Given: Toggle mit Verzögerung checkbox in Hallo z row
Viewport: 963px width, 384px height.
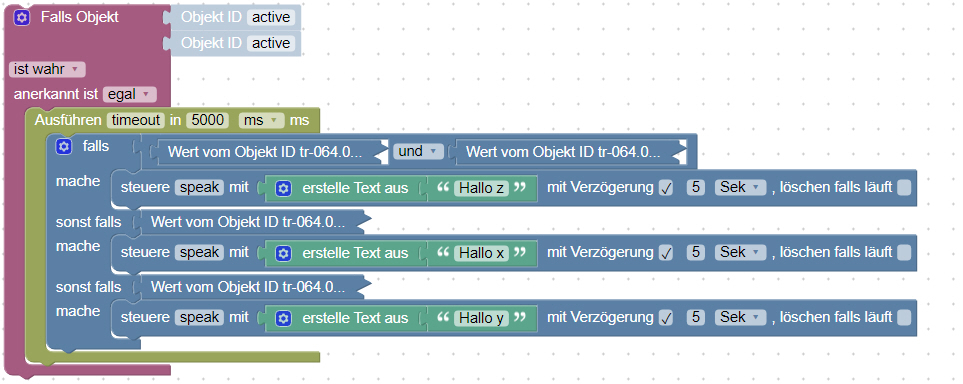Looking at the screenshot, I should tap(666, 188).
